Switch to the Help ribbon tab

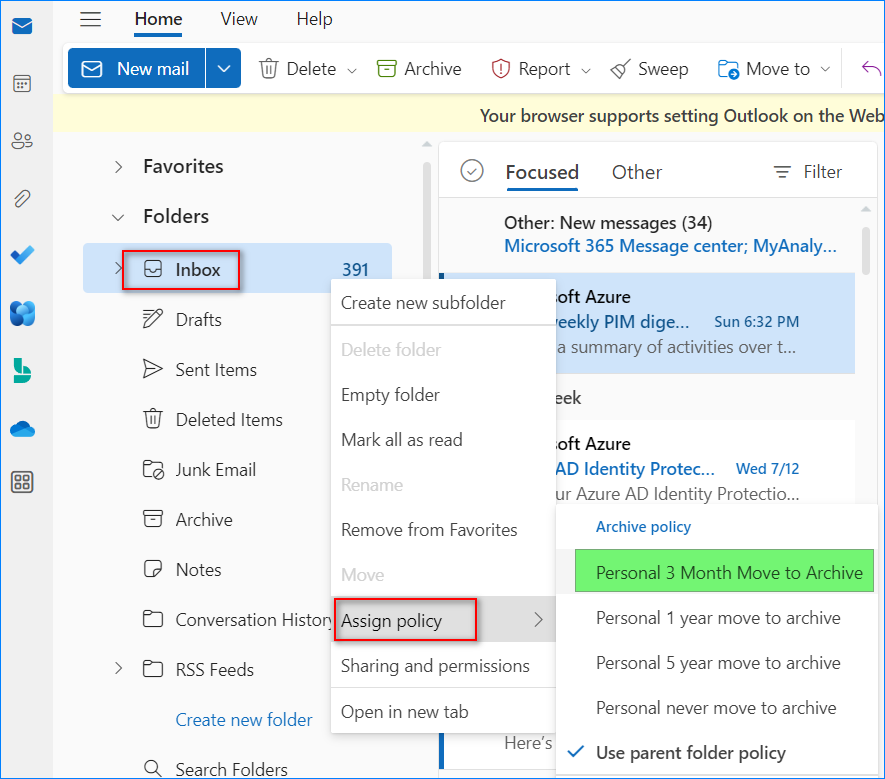314,19
